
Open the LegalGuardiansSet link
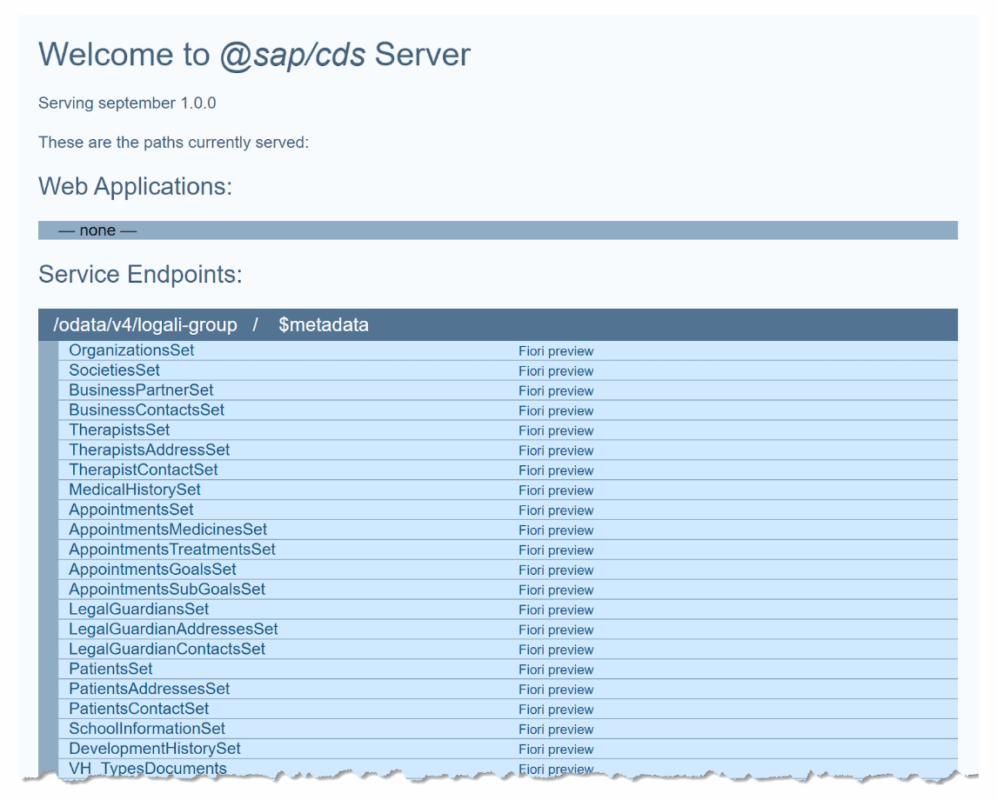click(139, 609)
